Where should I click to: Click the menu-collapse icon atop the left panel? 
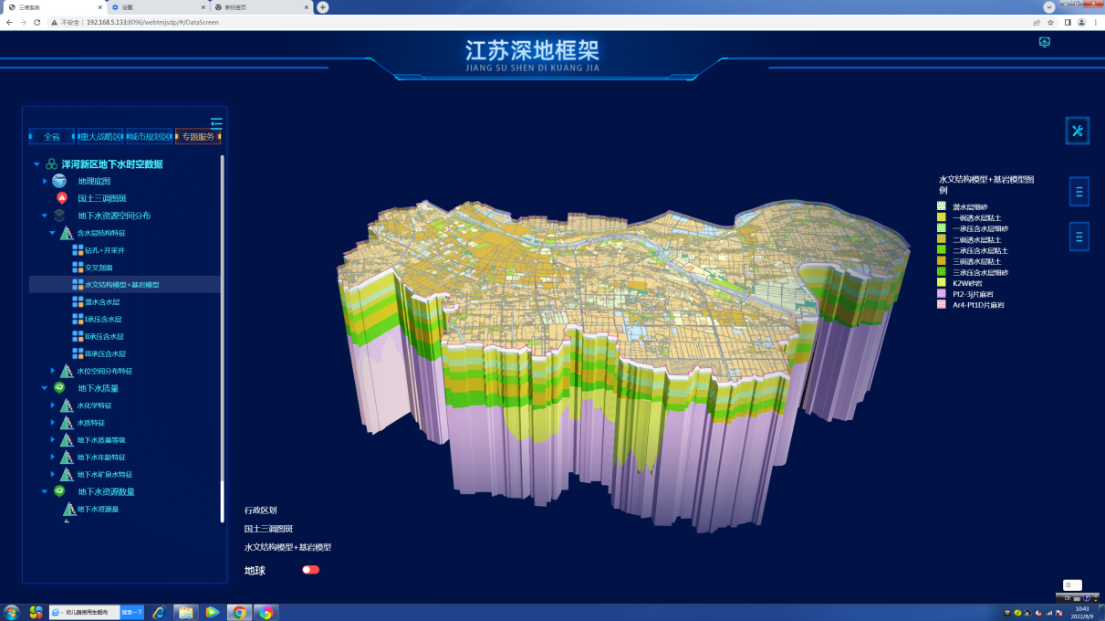(x=216, y=123)
